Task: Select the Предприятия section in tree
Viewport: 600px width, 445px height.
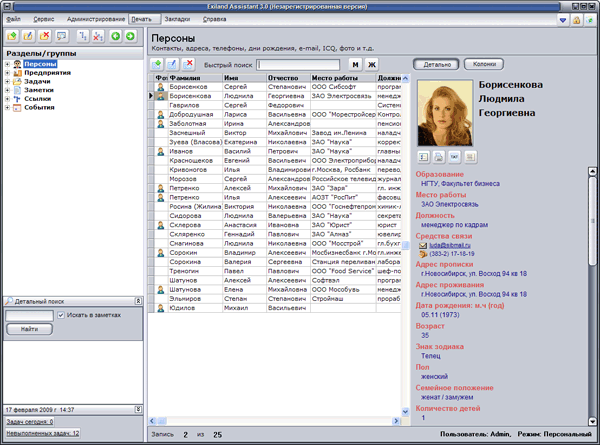Action: [47, 73]
